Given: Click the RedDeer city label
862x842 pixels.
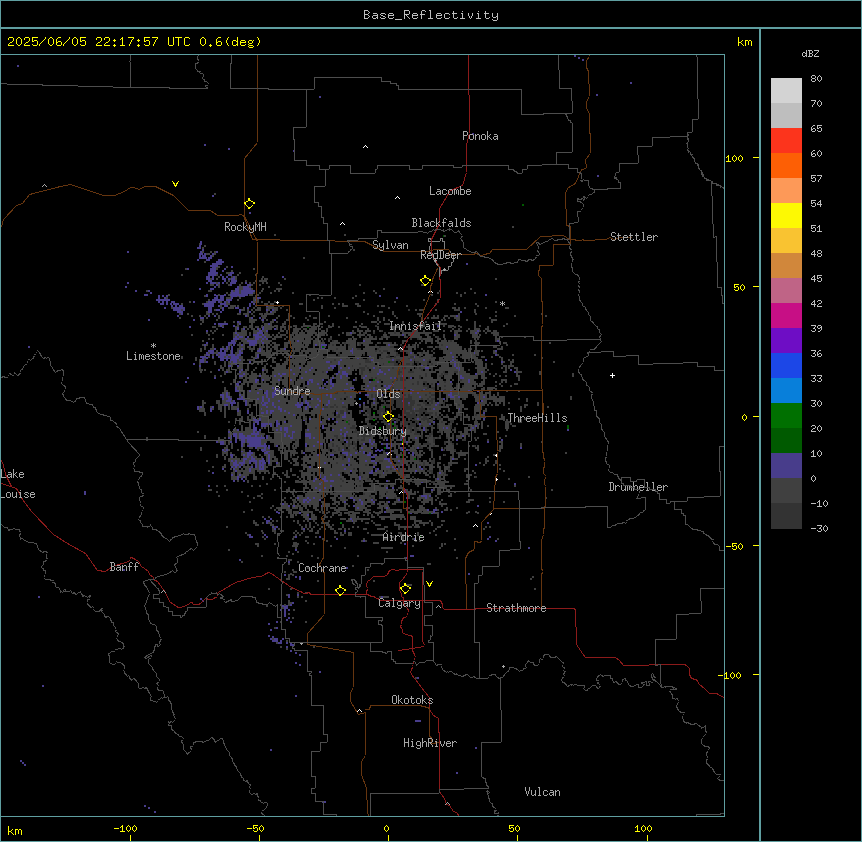Looking at the screenshot, I should pyautogui.click(x=440, y=255).
